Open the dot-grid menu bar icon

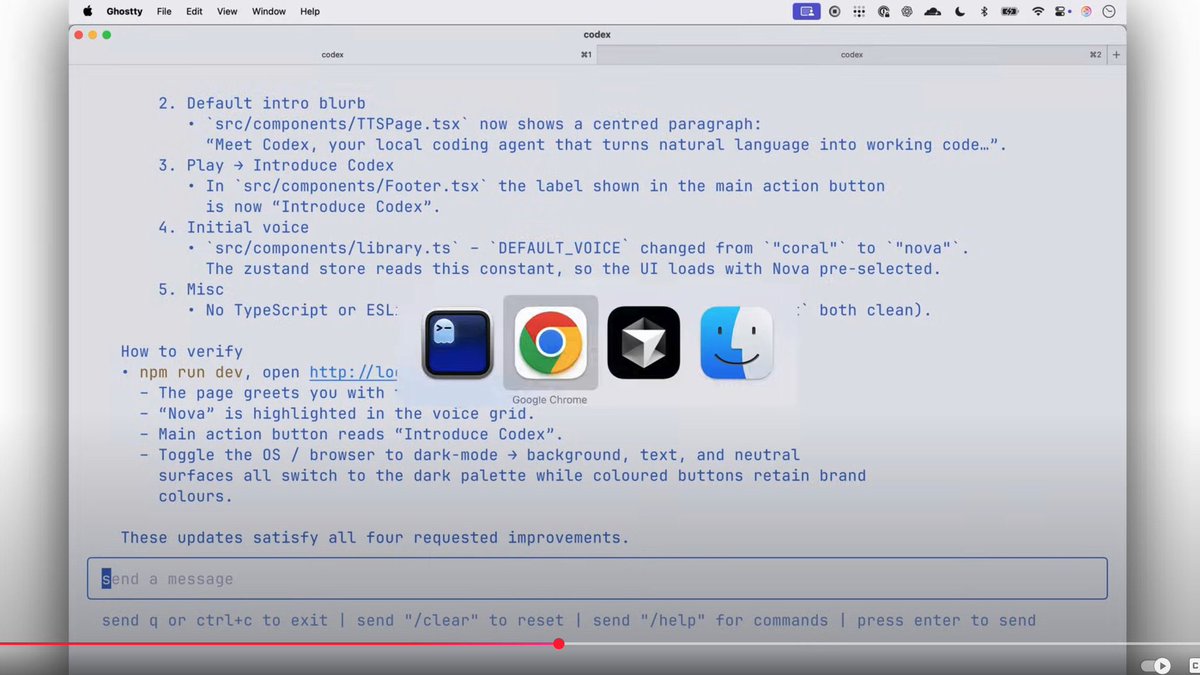coord(859,11)
